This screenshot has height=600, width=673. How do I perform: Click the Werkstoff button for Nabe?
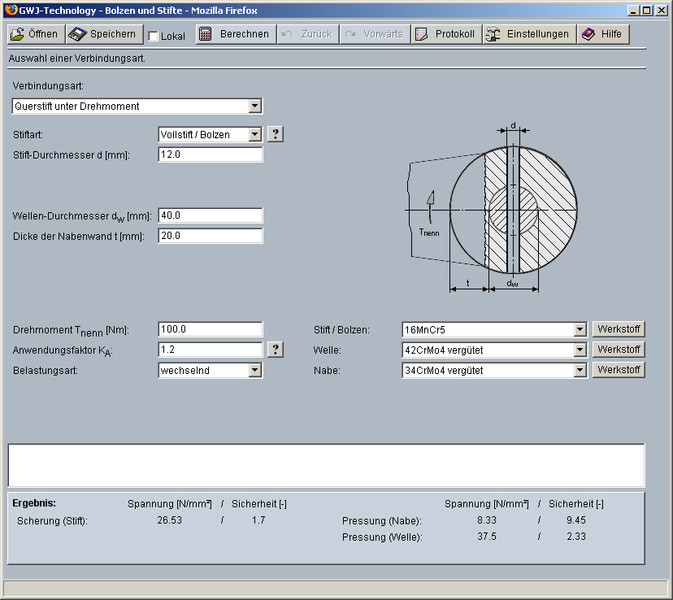(x=618, y=370)
